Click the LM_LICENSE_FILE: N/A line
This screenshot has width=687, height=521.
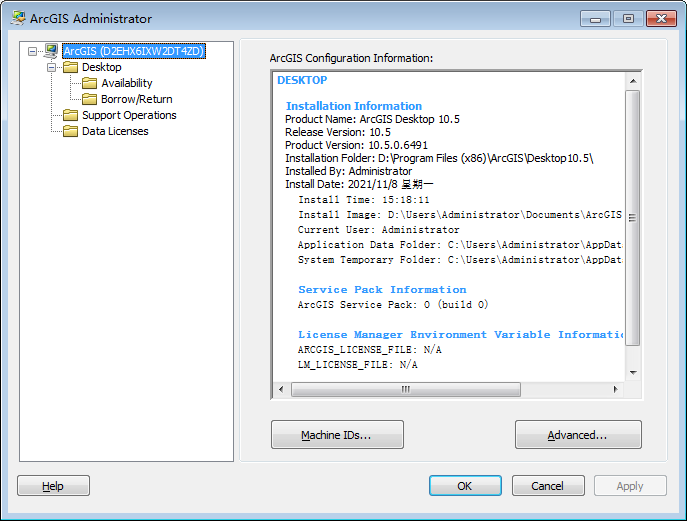[358, 365]
